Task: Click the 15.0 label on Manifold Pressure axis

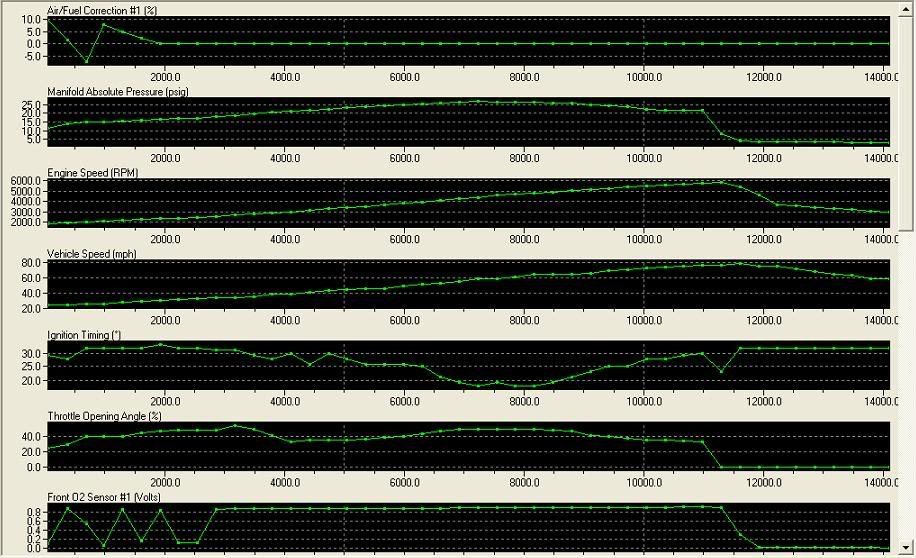Action: point(31,122)
